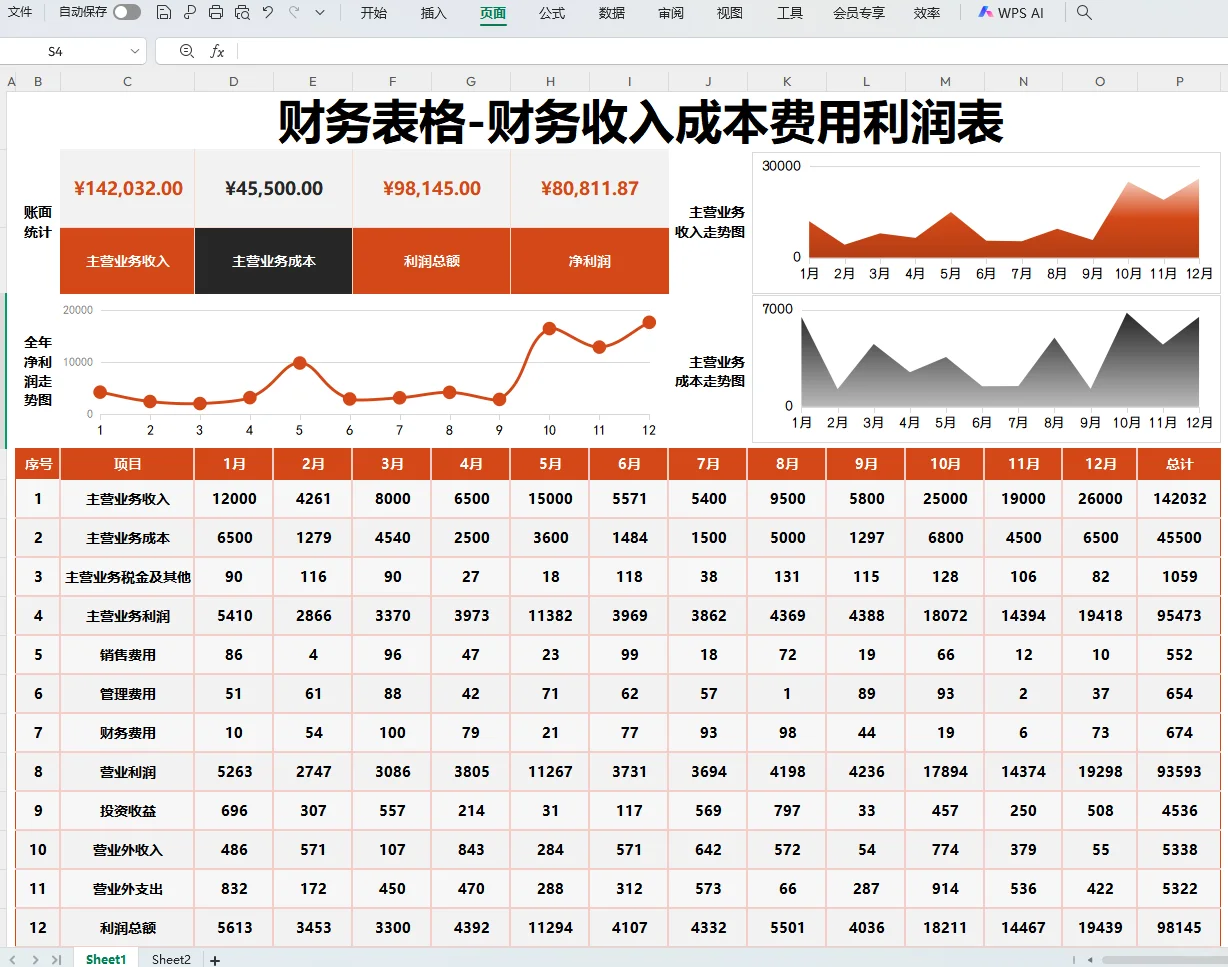1228x967 pixels.
Task: Select the ¥80,811.87 value cell
Action: (590, 189)
